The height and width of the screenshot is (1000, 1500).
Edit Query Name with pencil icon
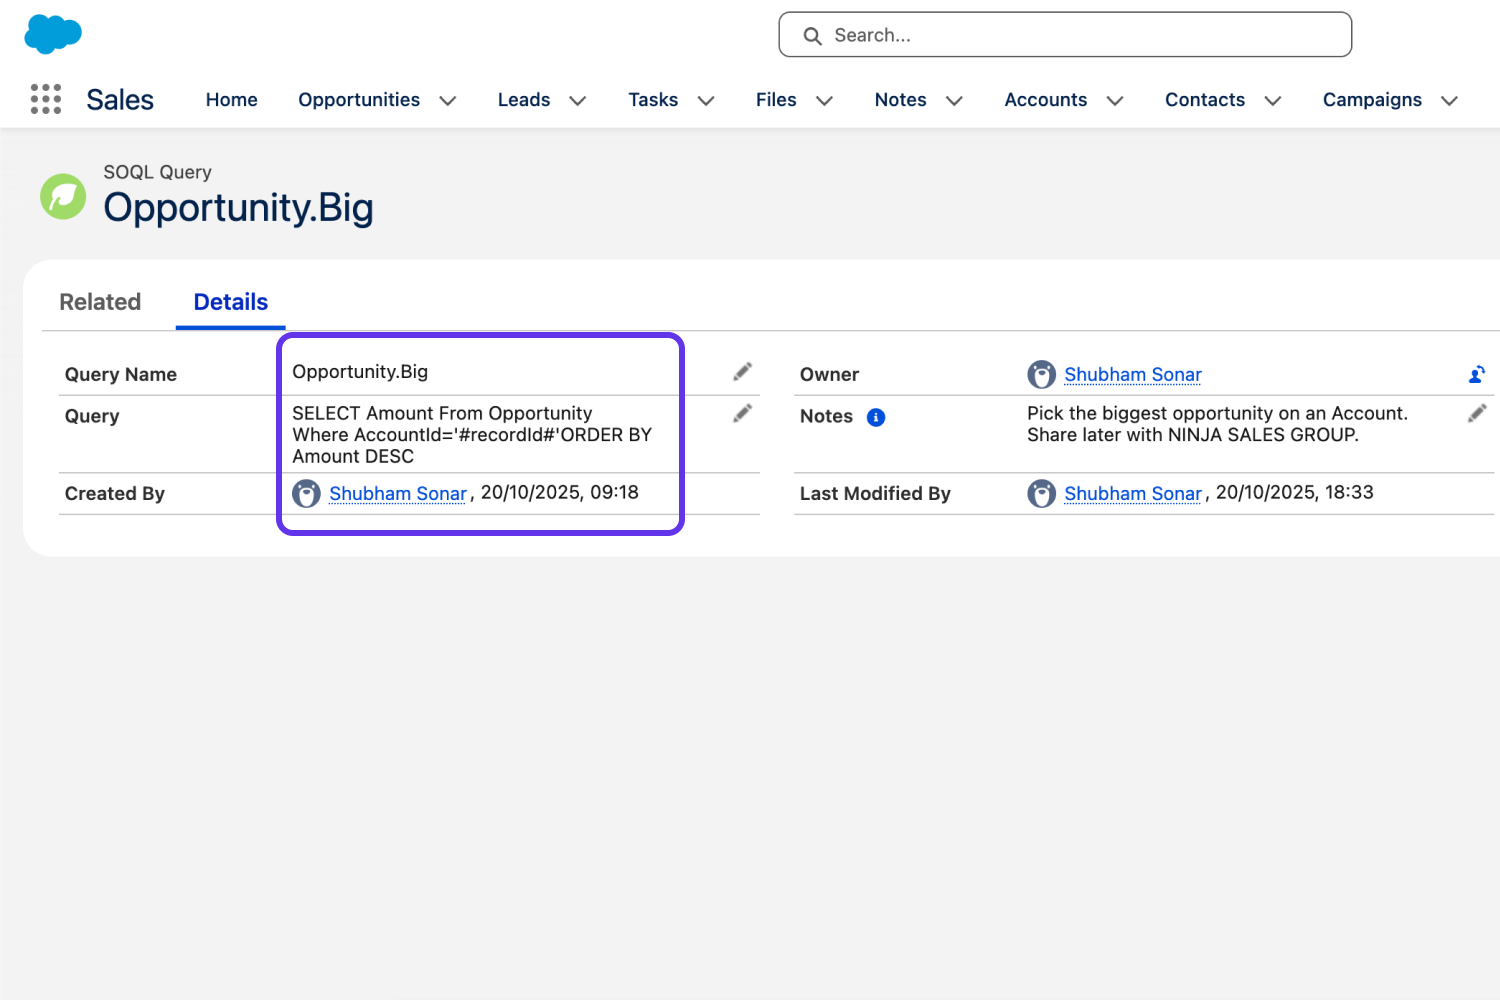tap(742, 372)
